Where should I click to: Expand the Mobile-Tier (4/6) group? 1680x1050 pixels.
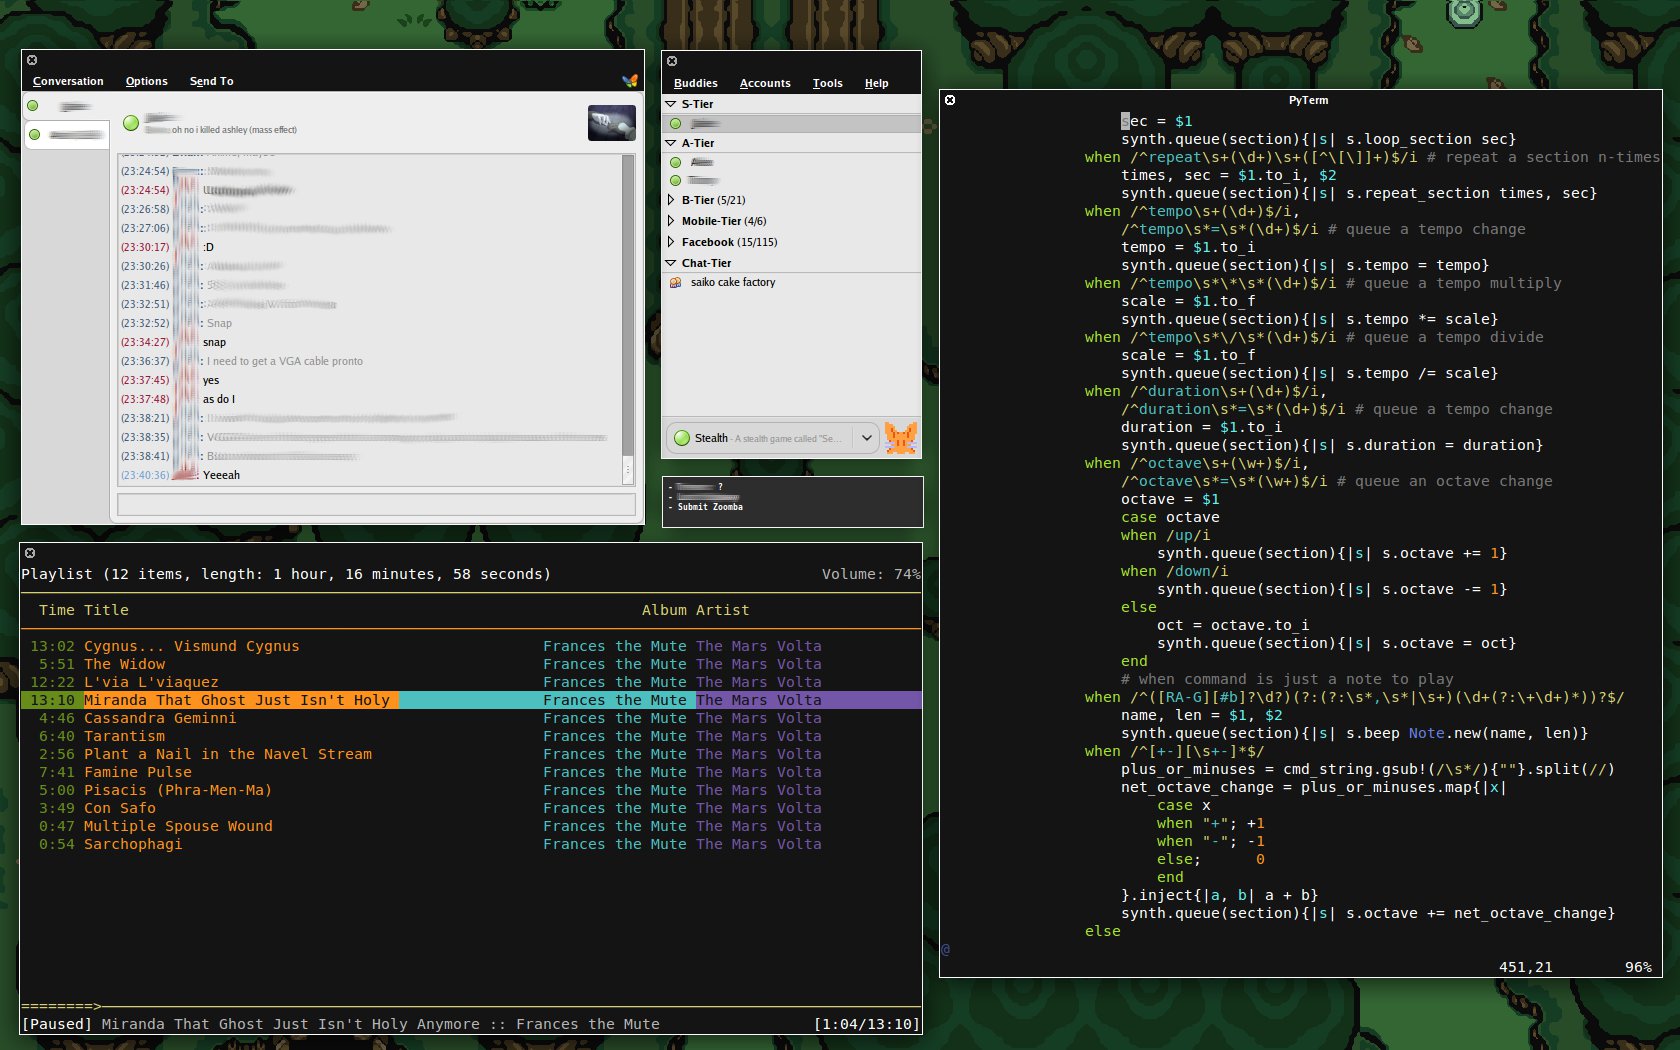(671, 221)
